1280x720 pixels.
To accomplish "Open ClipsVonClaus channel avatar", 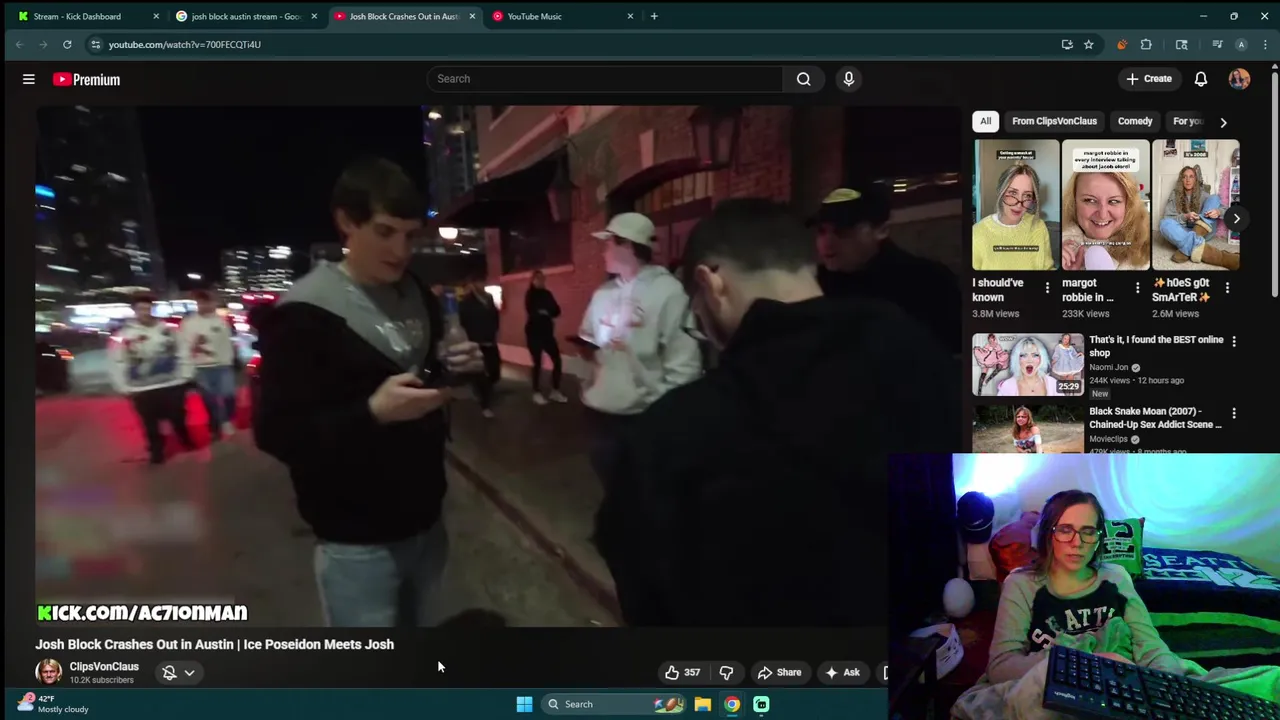I will click(48, 672).
